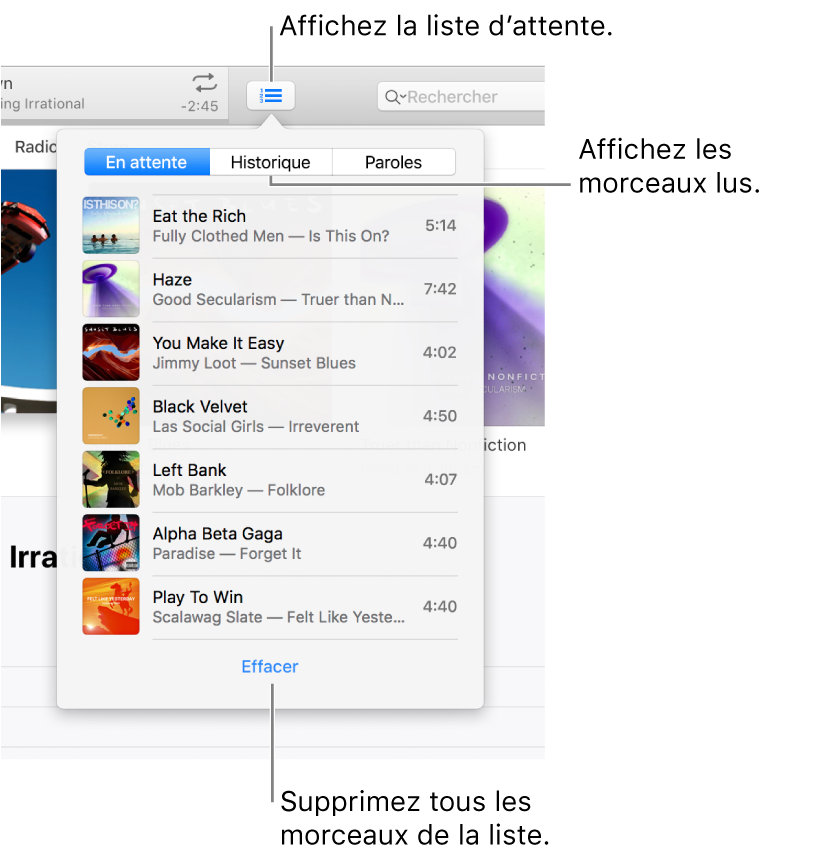This screenshot has height=857, width=825.
Task: Select the song title Alpha Beta Gaga
Action: pyautogui.click(x=218, y=534)
